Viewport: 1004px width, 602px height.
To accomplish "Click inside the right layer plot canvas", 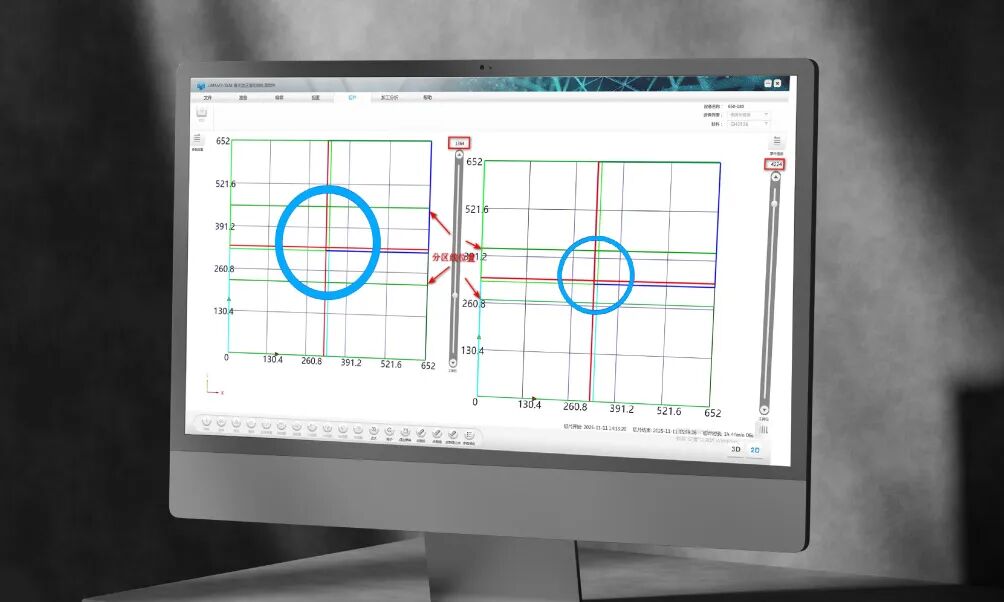I will [x=598, y=283].
